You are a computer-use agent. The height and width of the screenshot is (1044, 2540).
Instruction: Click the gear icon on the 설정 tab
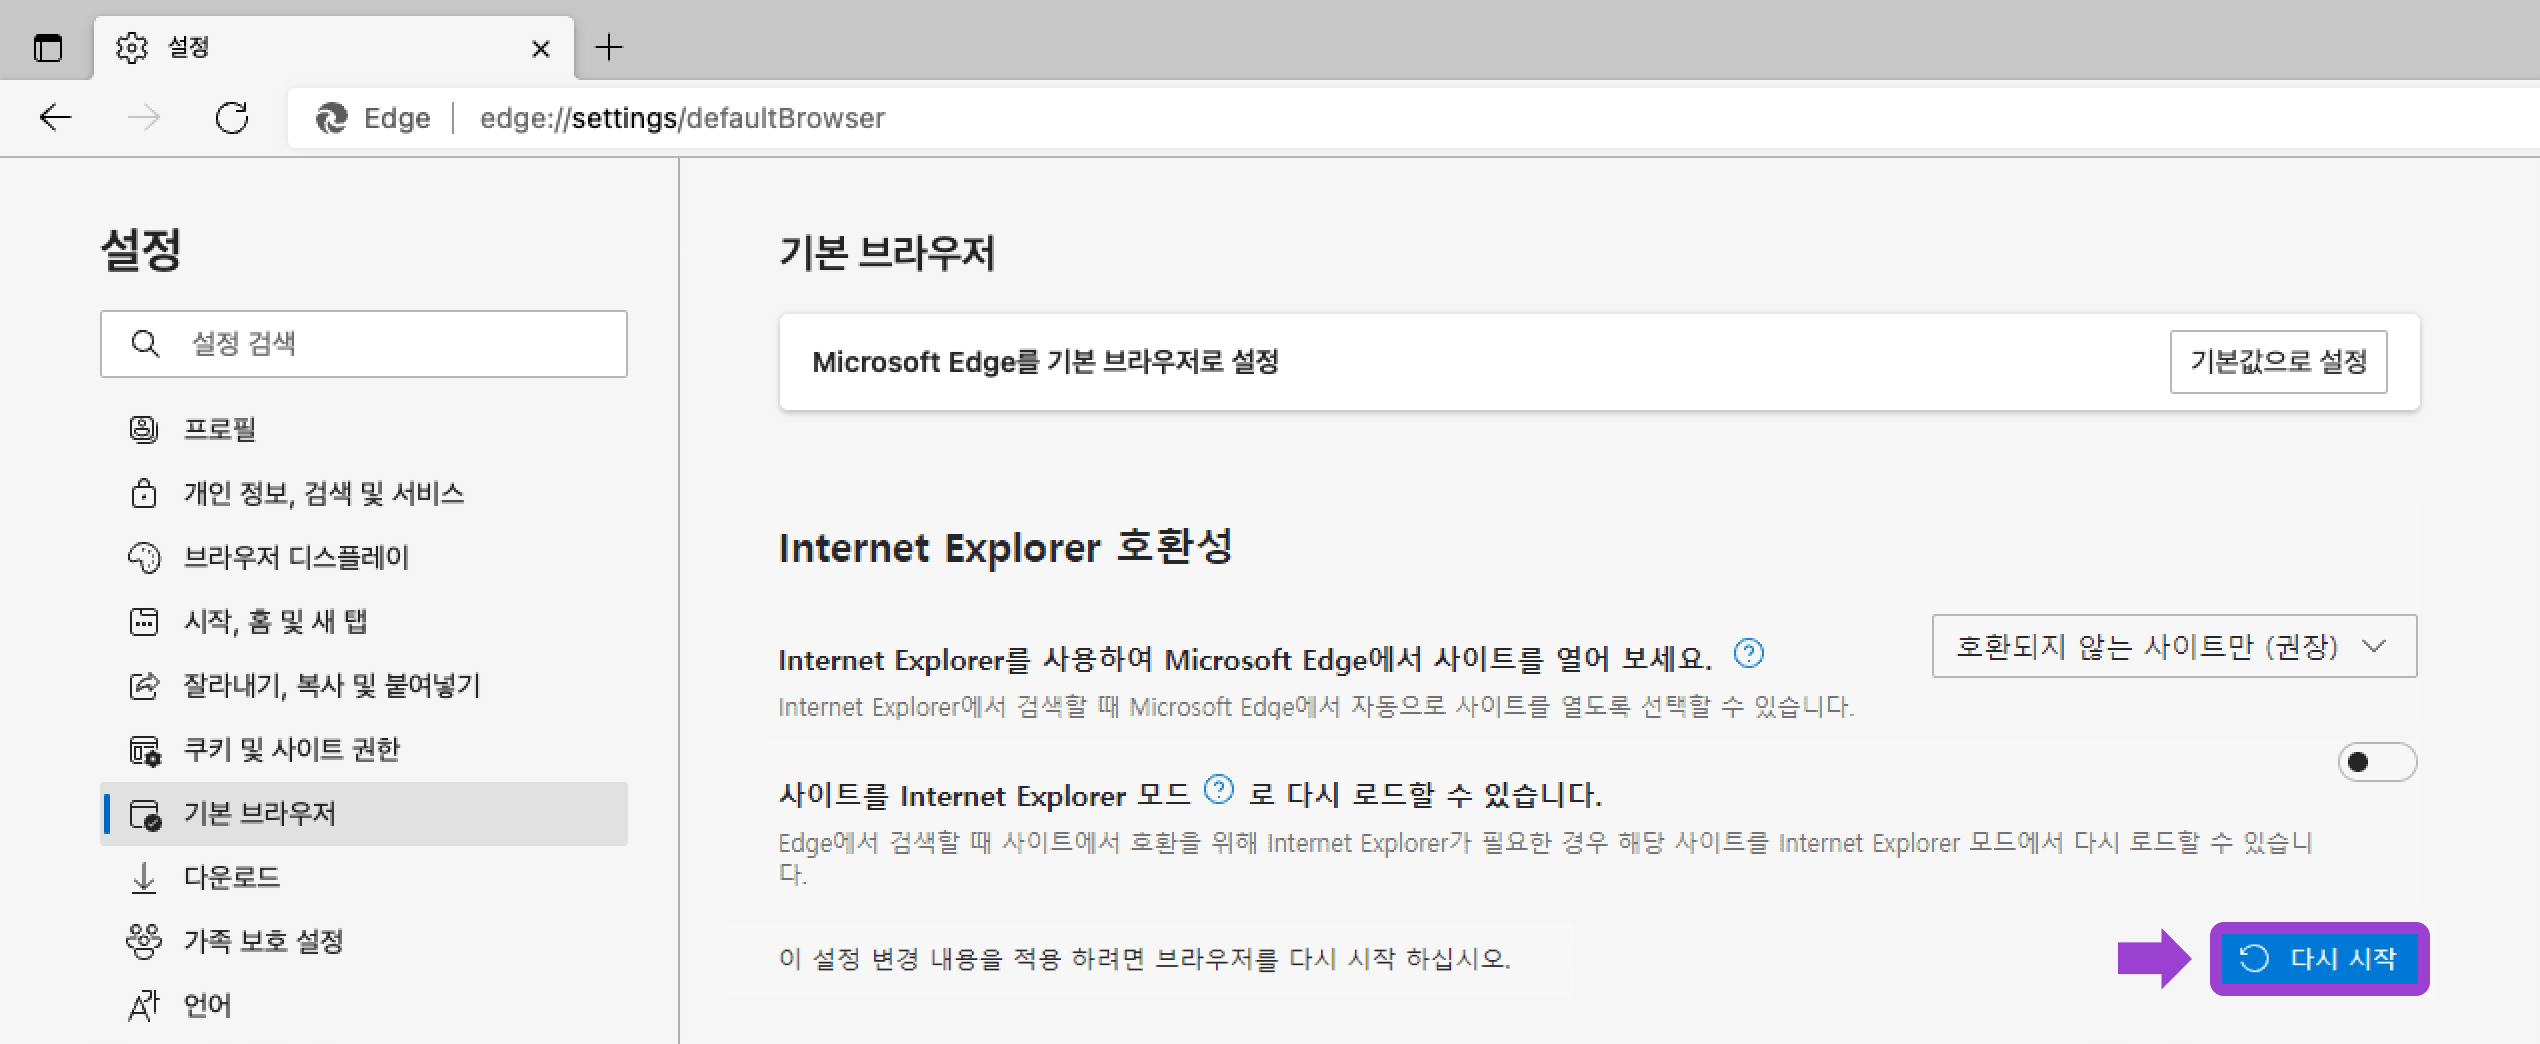tap(132, 47)
